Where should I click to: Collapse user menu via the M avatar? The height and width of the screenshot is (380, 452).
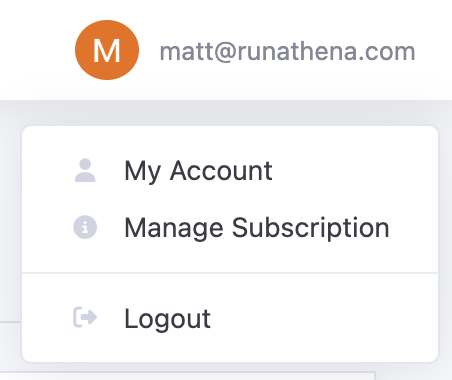(x=107, y=50)
